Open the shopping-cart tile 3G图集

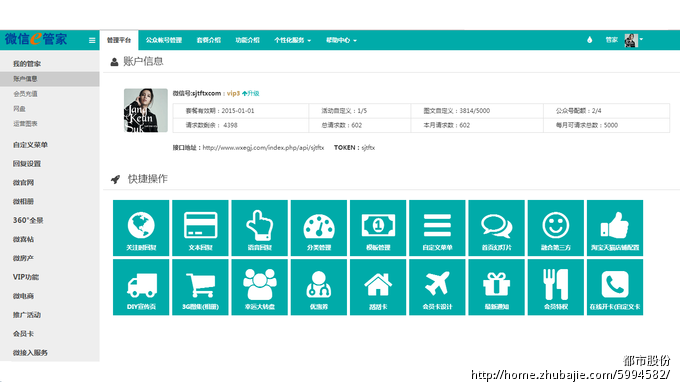point(200,287)
